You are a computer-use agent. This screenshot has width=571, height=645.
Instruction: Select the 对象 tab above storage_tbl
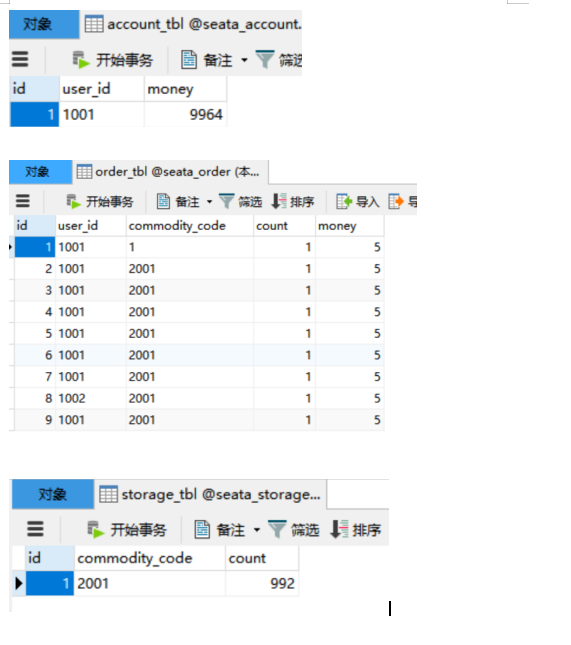[53, 494]
